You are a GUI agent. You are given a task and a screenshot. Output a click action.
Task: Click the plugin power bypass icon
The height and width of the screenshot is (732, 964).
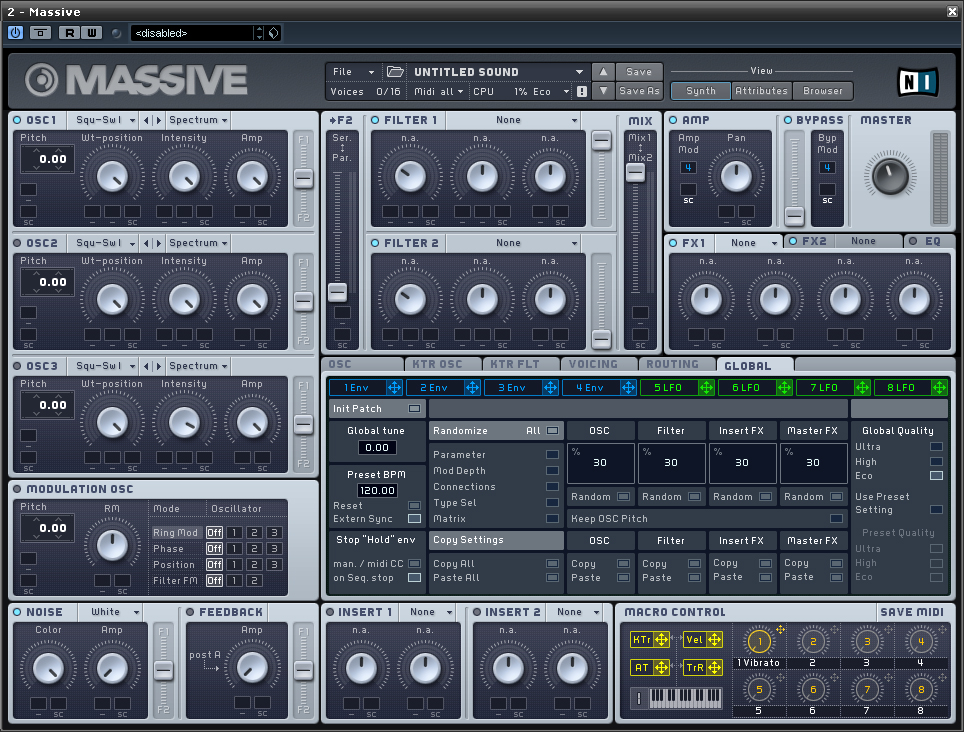pos(15,33)
